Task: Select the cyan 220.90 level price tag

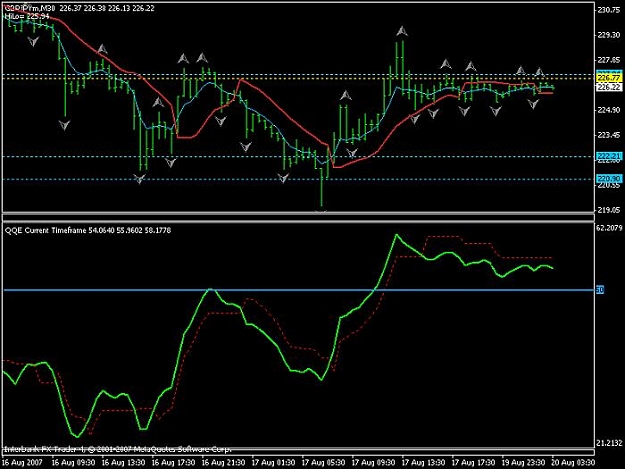Action: pos(609,179)
